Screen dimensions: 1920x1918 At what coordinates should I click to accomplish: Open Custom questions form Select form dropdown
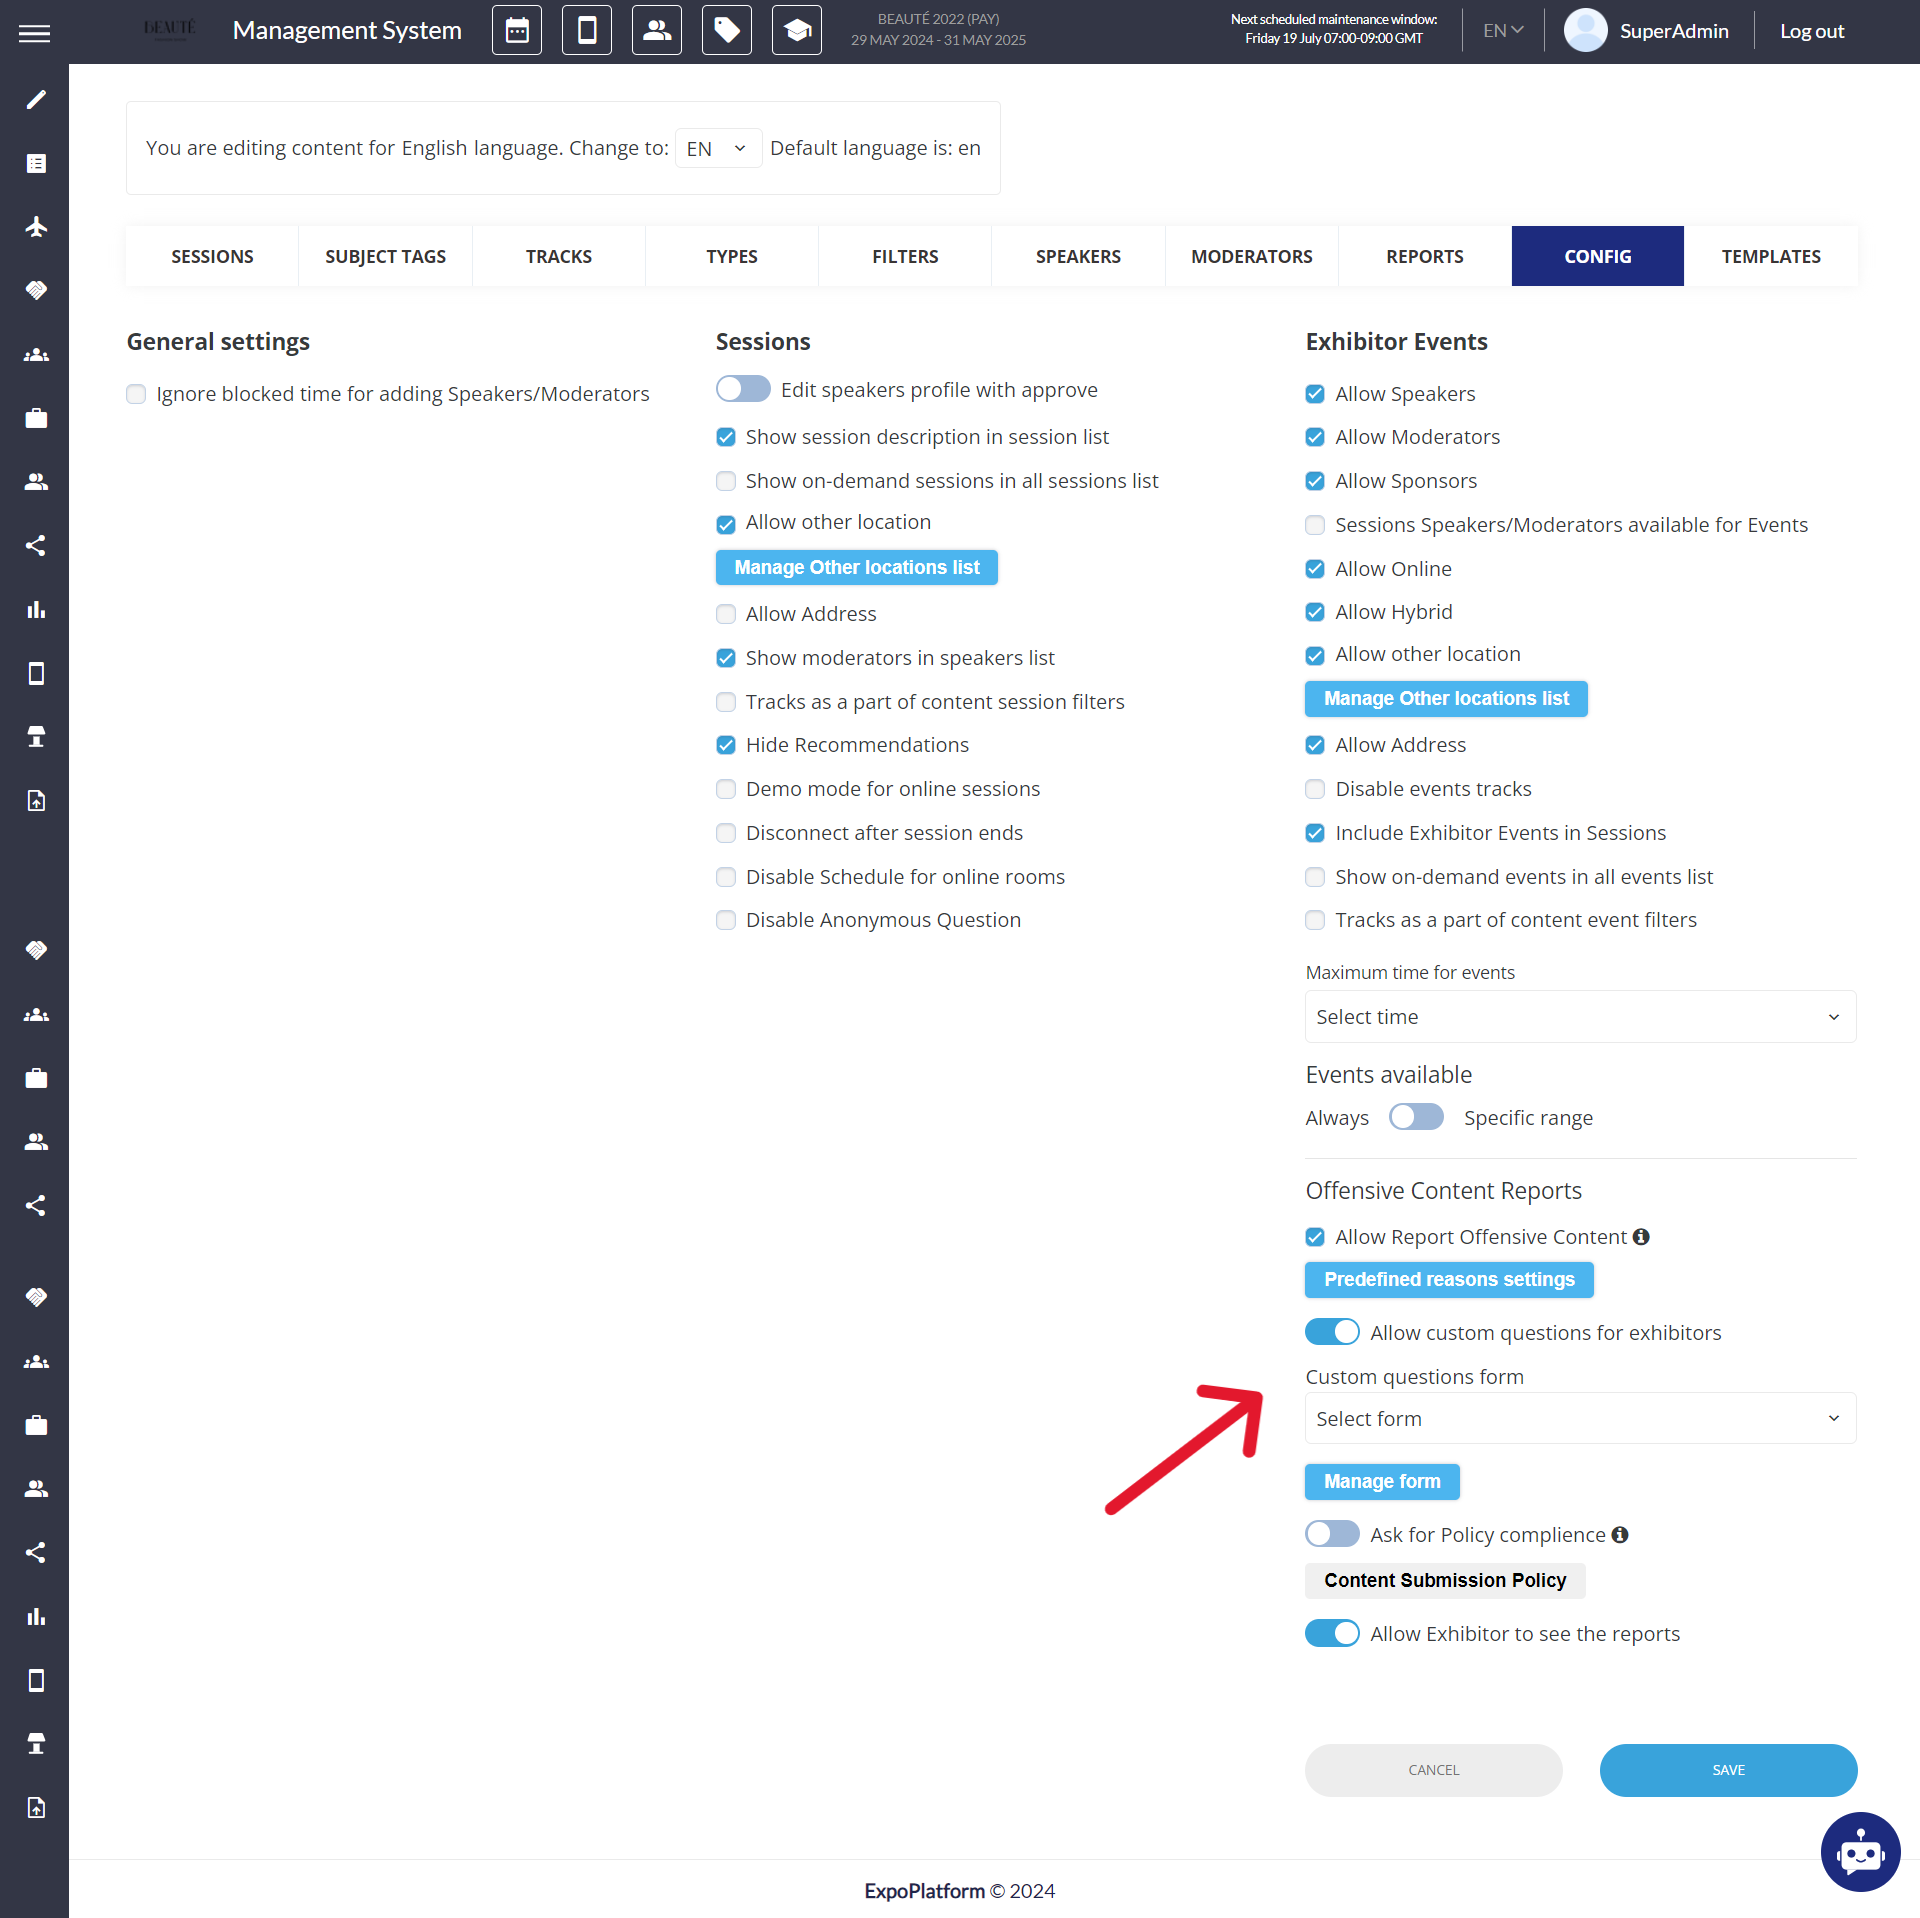[1580, 1418]
